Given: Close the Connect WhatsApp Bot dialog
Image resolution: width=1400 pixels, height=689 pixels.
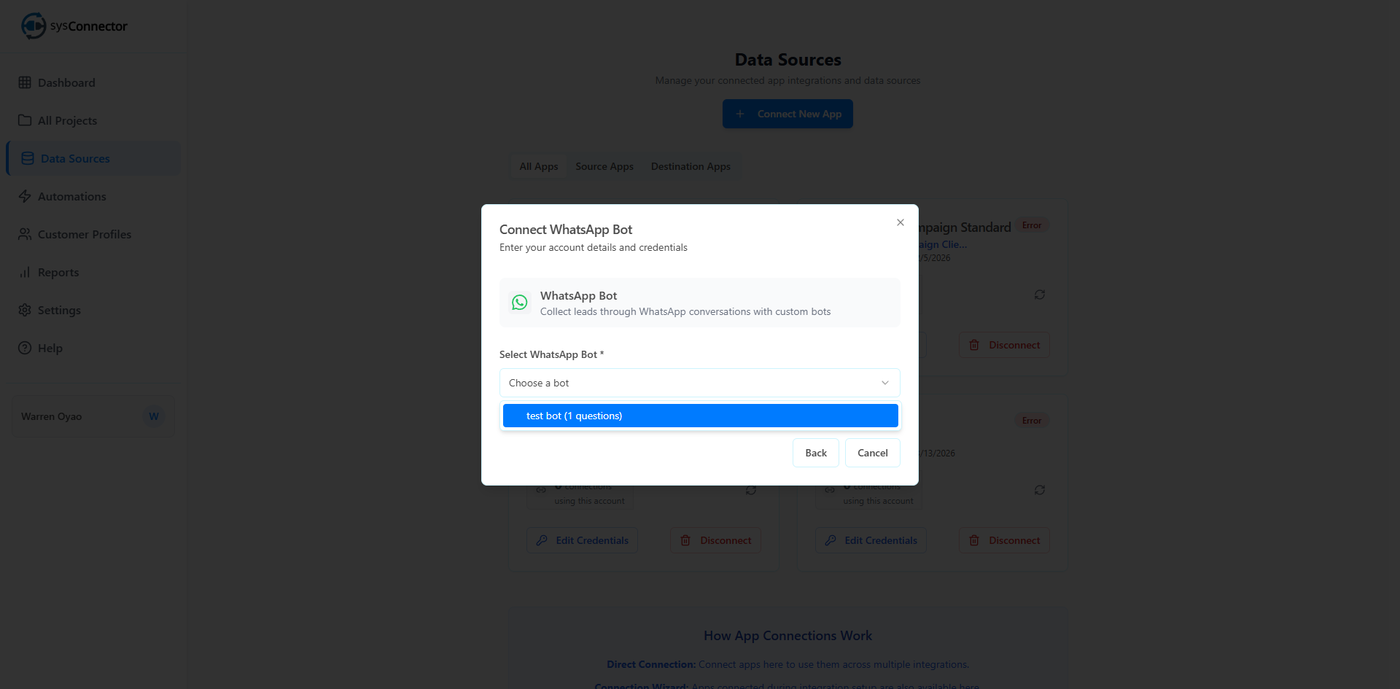Looking at the screenshot, I should [900, 223].
